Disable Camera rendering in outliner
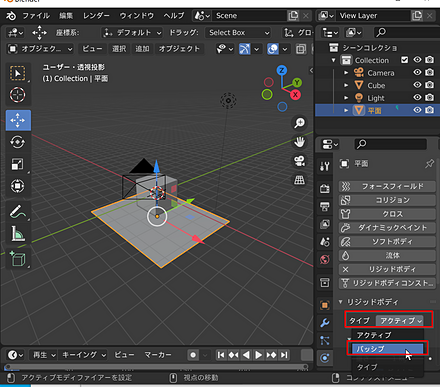Image resolution: width=440 pixels, height=387 pixels. pyautogui.click(x=430, y=72)
